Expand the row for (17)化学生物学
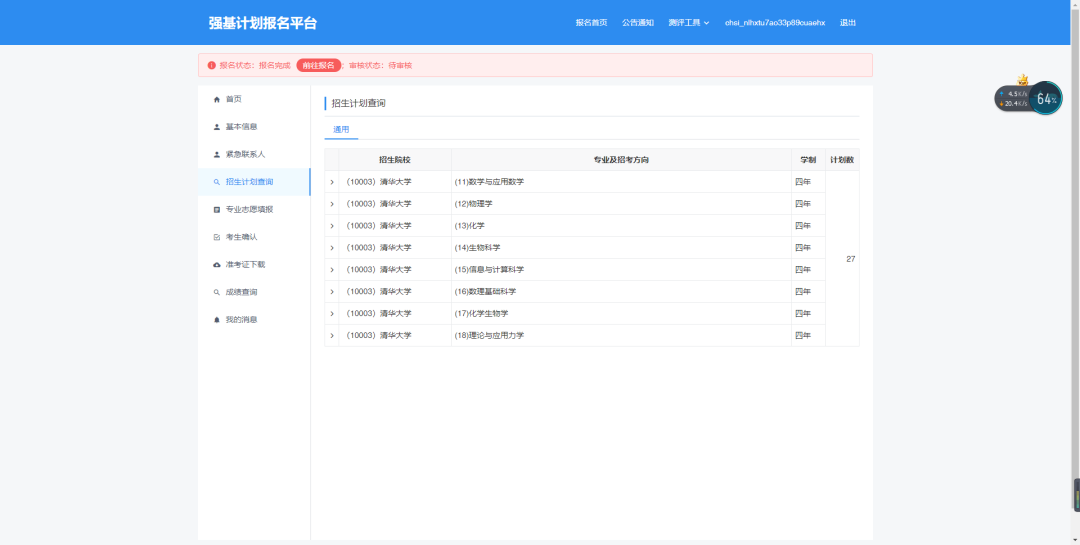1080x545 pixels. click(331, 313)
